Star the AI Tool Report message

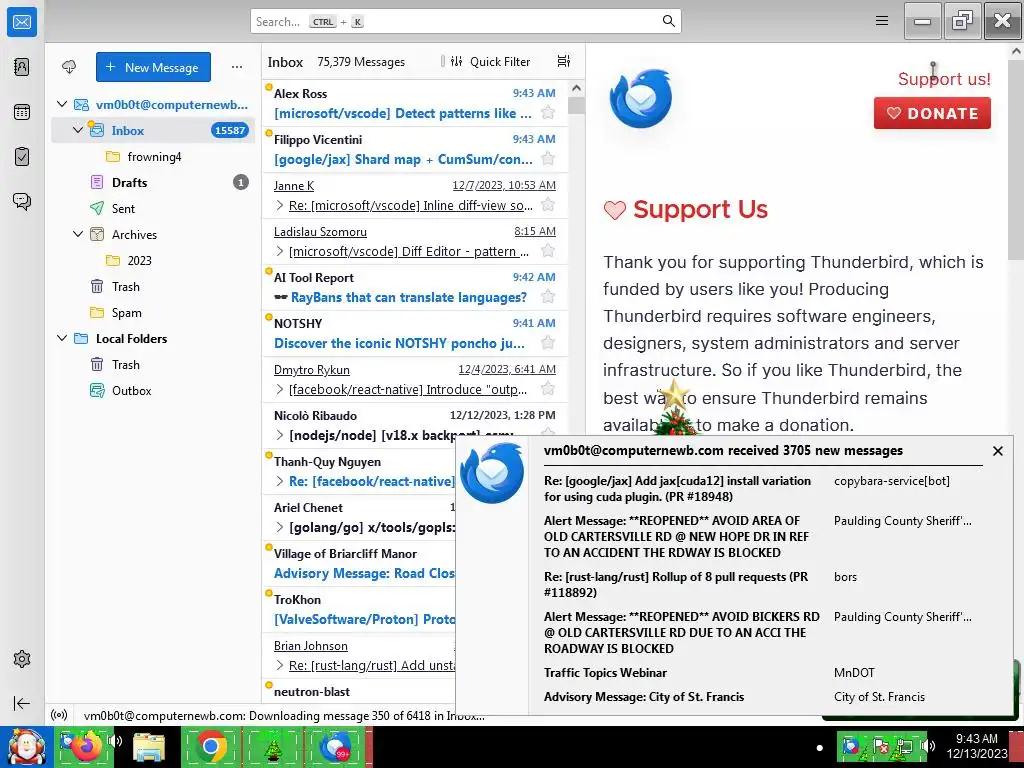coord(548,297)
